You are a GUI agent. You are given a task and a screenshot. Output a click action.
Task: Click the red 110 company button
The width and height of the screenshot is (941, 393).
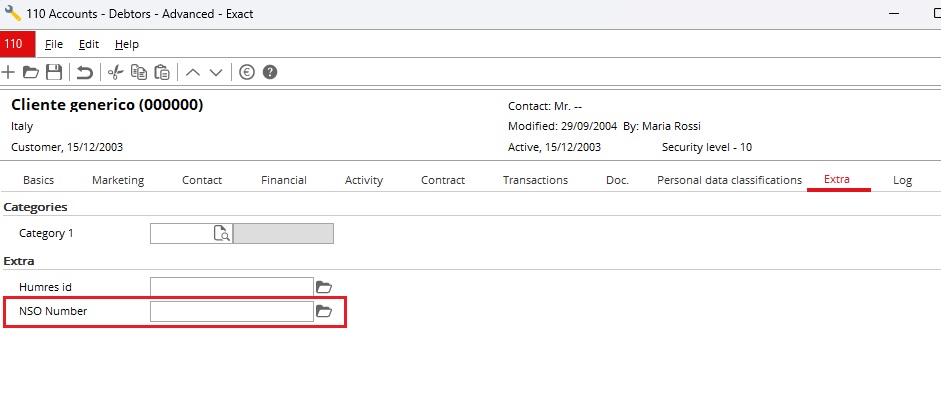pos(18,44)
